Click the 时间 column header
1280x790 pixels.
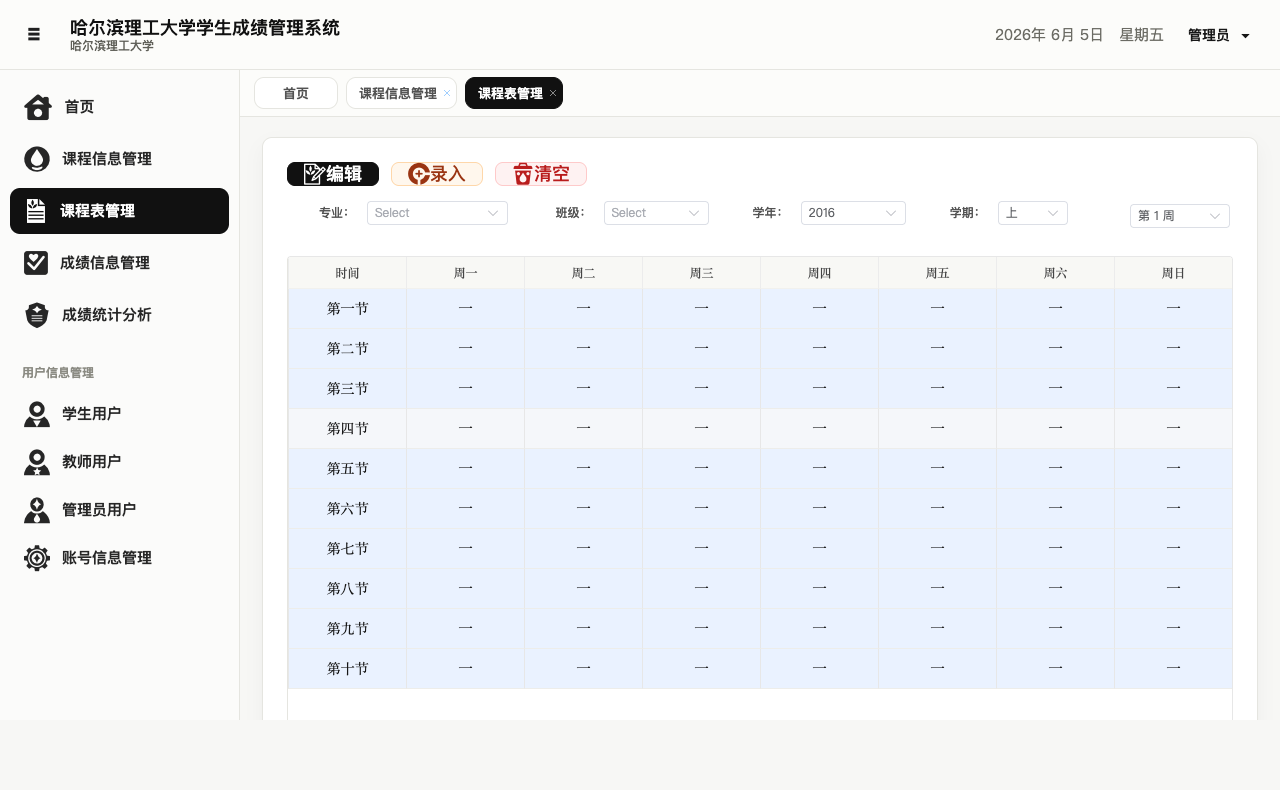[x=348, y=273]
